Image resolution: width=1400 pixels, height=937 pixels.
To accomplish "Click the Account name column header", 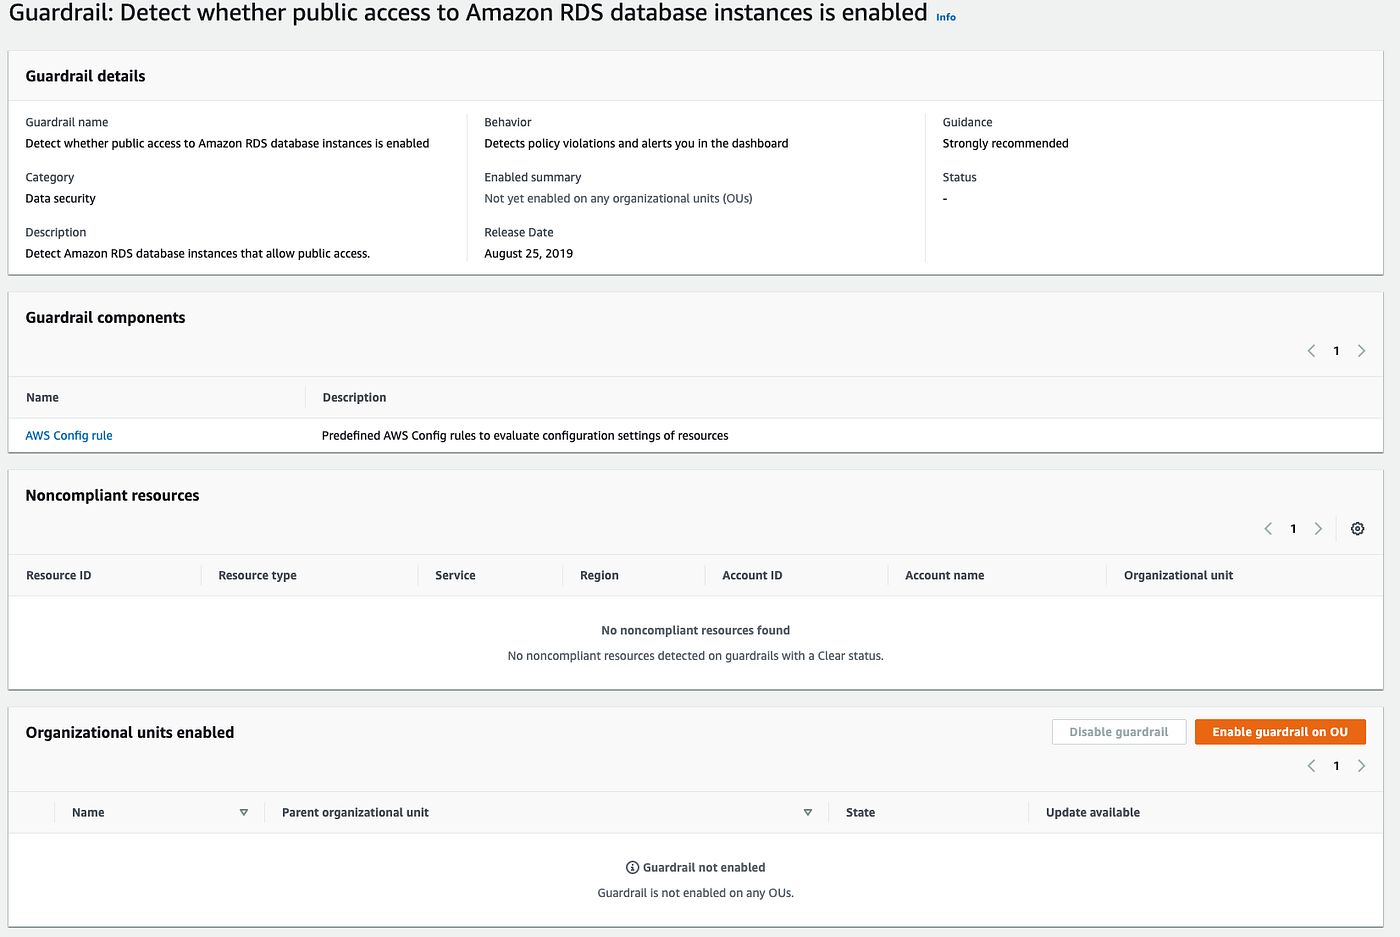I will point(944,575).
